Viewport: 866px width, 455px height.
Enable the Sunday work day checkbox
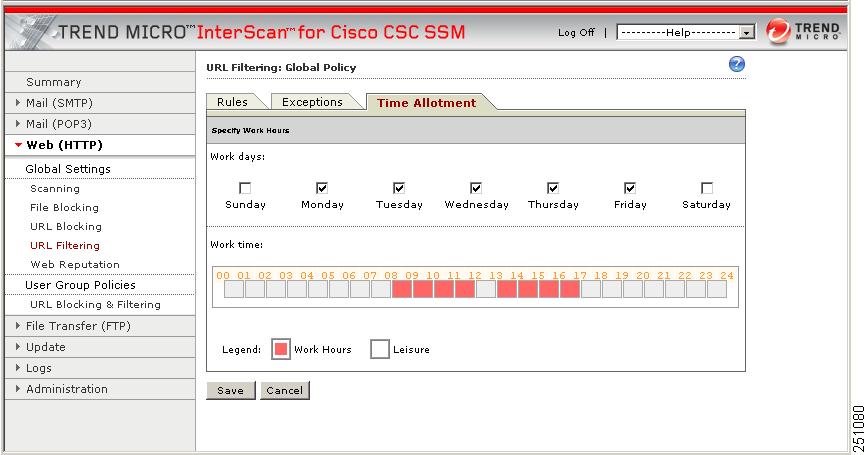click(245, 188)
